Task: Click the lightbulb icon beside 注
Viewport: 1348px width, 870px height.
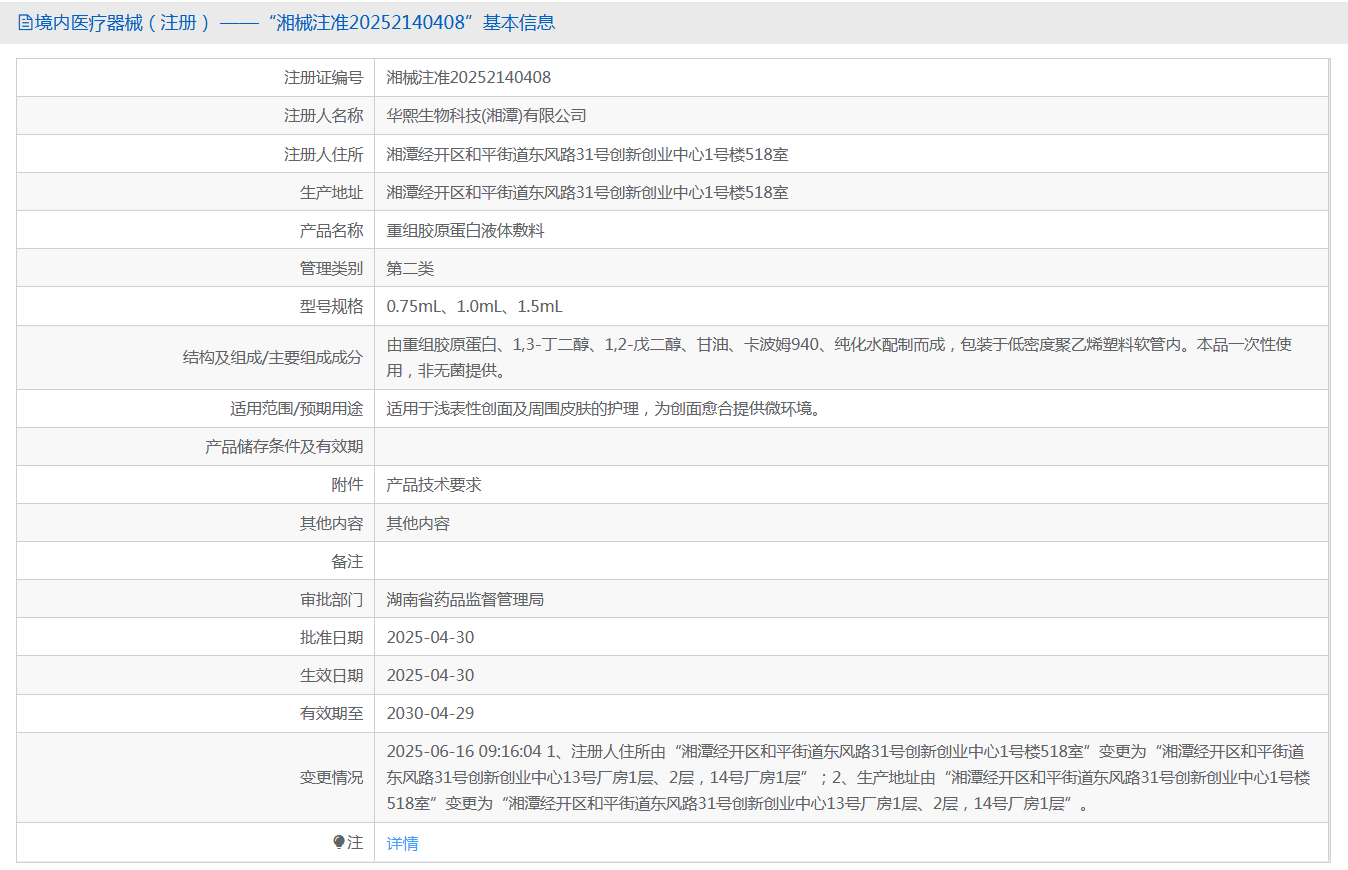Action: [339, 842]
